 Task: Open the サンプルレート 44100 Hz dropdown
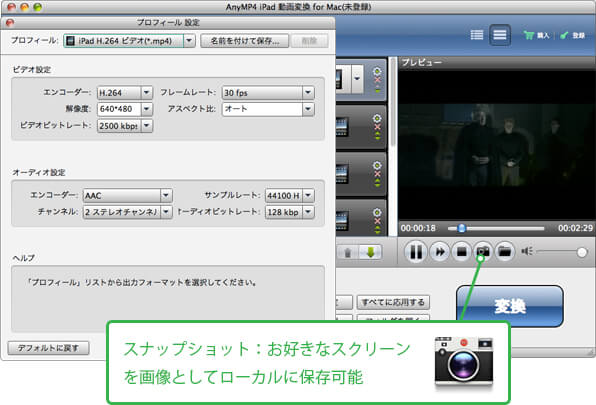coord(308,195)
